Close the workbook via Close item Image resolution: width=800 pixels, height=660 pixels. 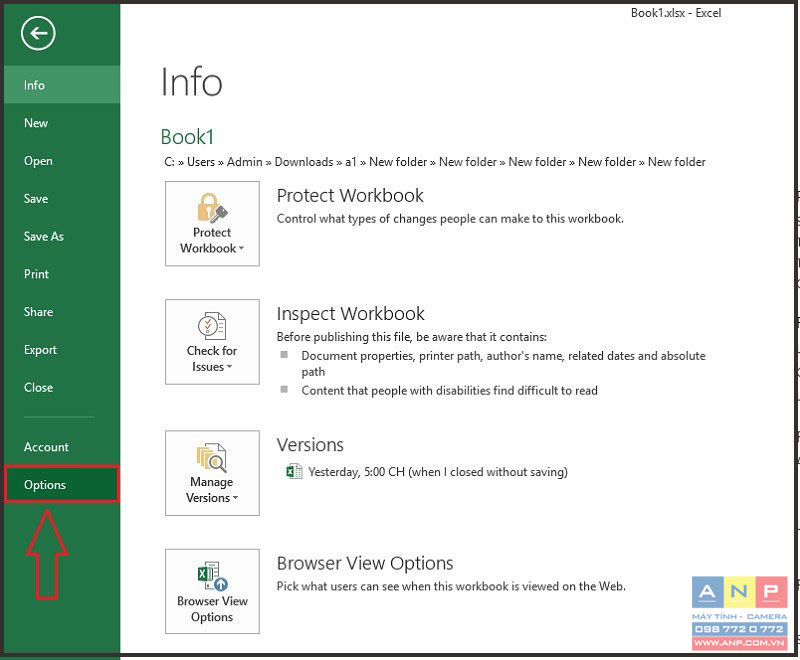(62, 387)
